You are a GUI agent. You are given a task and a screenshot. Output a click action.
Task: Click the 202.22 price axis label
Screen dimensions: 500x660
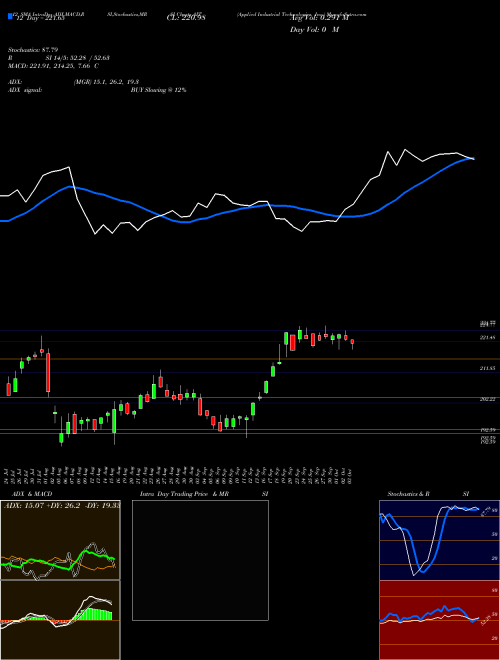[487, 399]
